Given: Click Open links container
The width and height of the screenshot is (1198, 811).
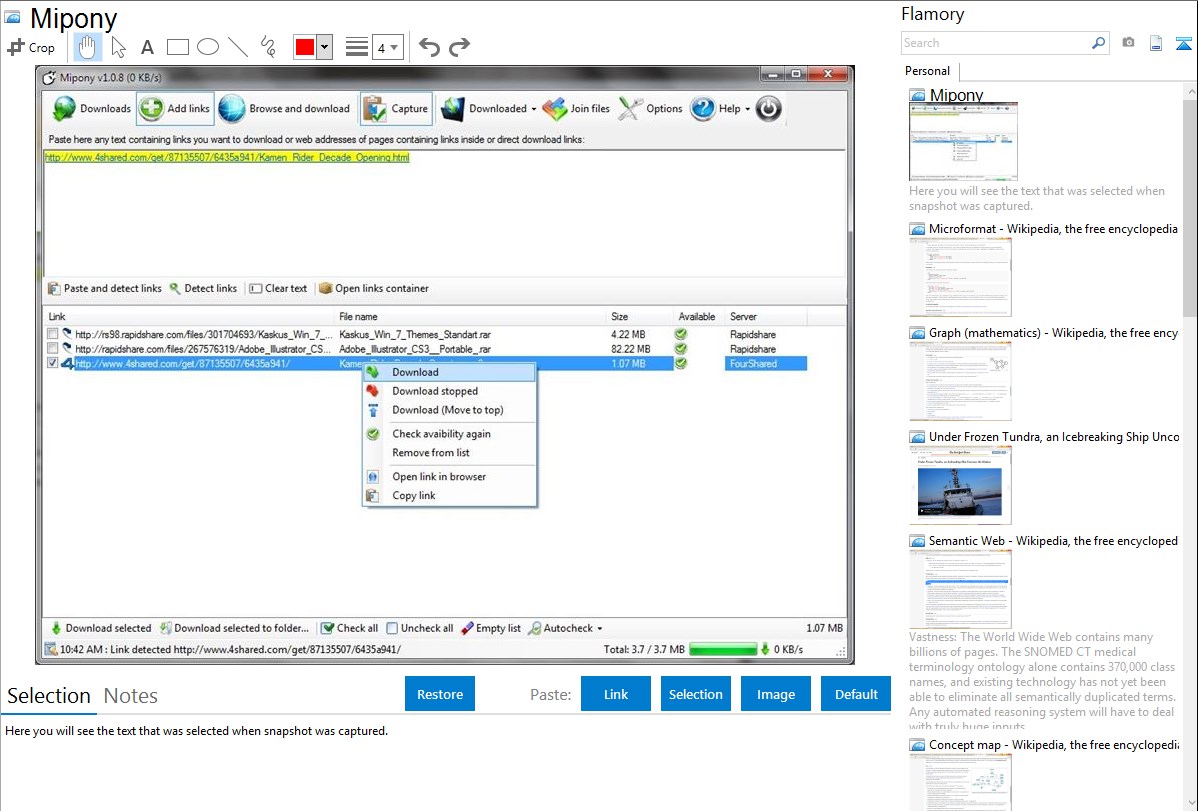Looking at the screenshot, I should 374,288.
